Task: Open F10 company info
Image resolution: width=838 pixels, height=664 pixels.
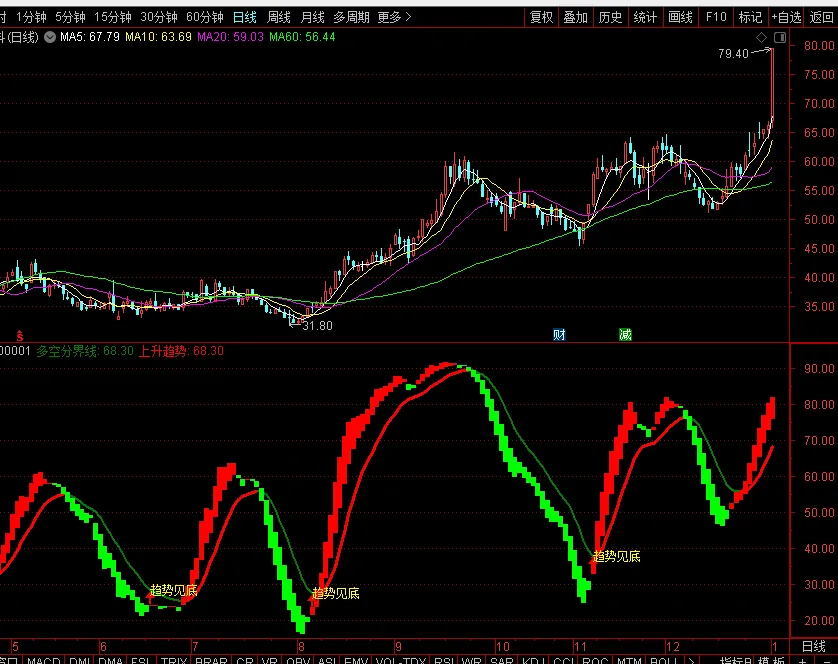Action: pos(716,17)
